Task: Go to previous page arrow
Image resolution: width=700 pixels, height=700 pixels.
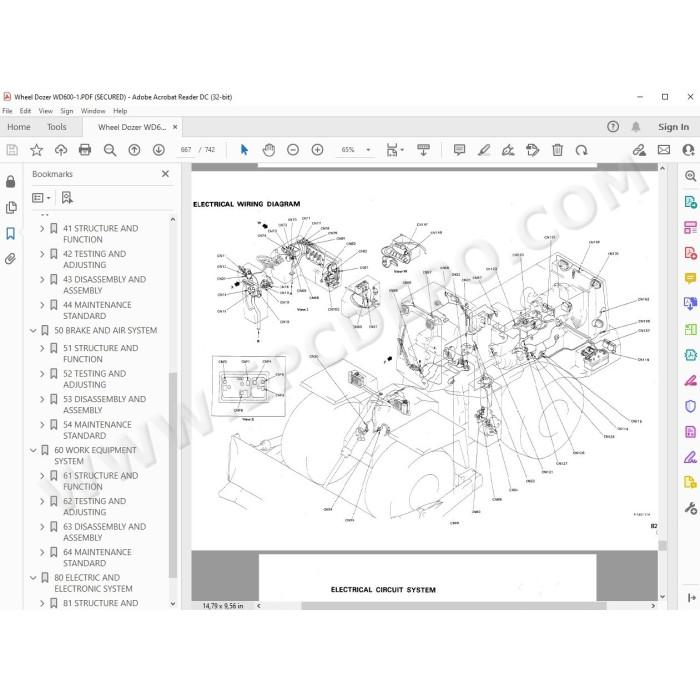Action: click(134, 150)
